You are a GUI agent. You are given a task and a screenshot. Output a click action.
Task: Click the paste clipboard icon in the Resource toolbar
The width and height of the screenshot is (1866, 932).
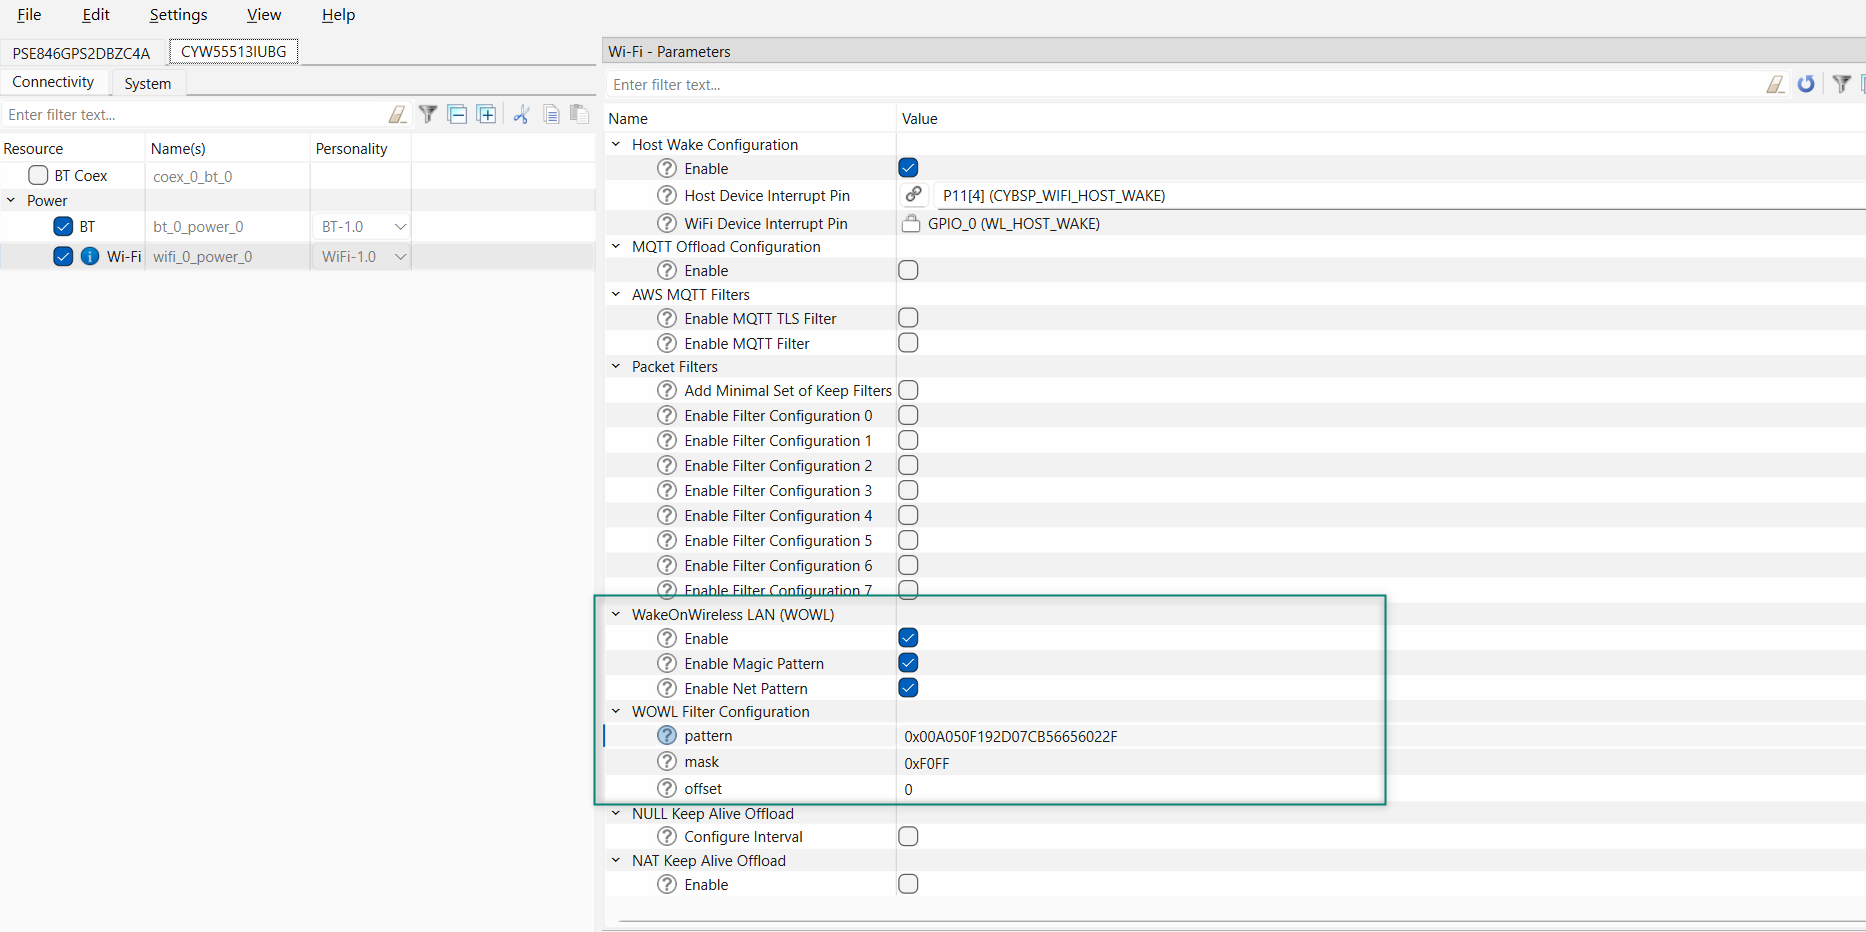point(579,114)
